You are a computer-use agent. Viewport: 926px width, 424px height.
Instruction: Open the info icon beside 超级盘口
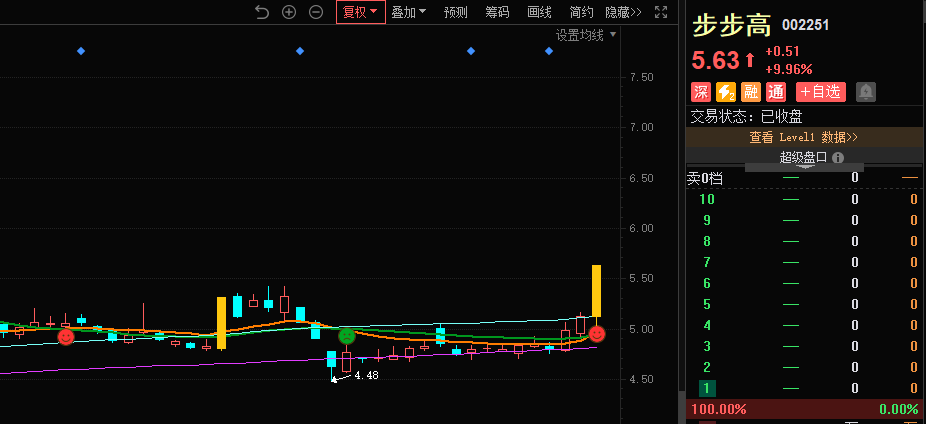[838, 157]
